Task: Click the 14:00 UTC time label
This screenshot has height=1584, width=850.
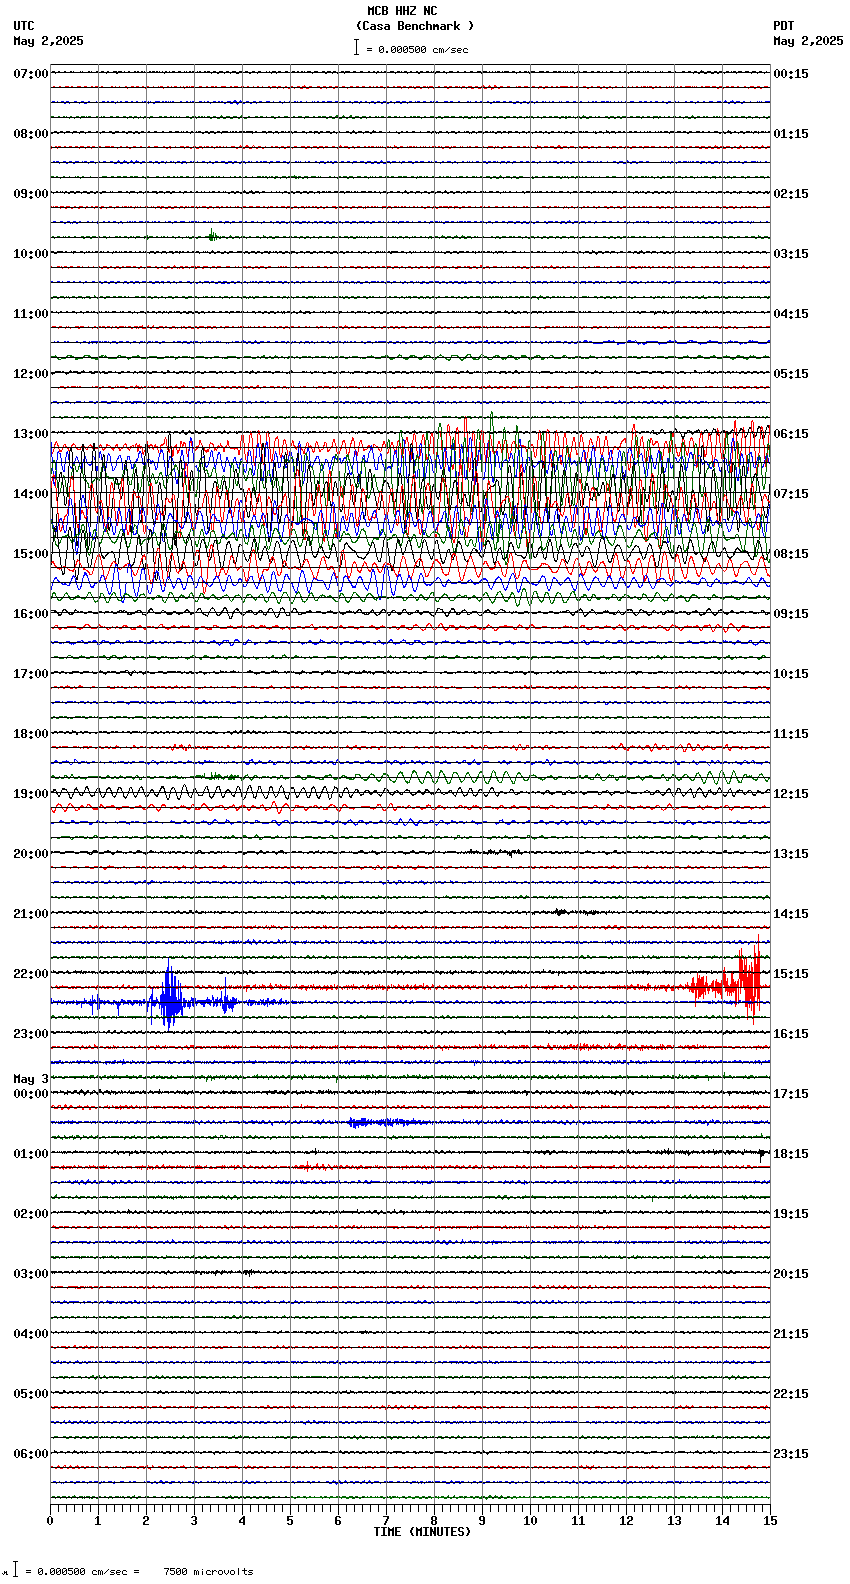Action: pyautogui.click(x=31, y=494)
